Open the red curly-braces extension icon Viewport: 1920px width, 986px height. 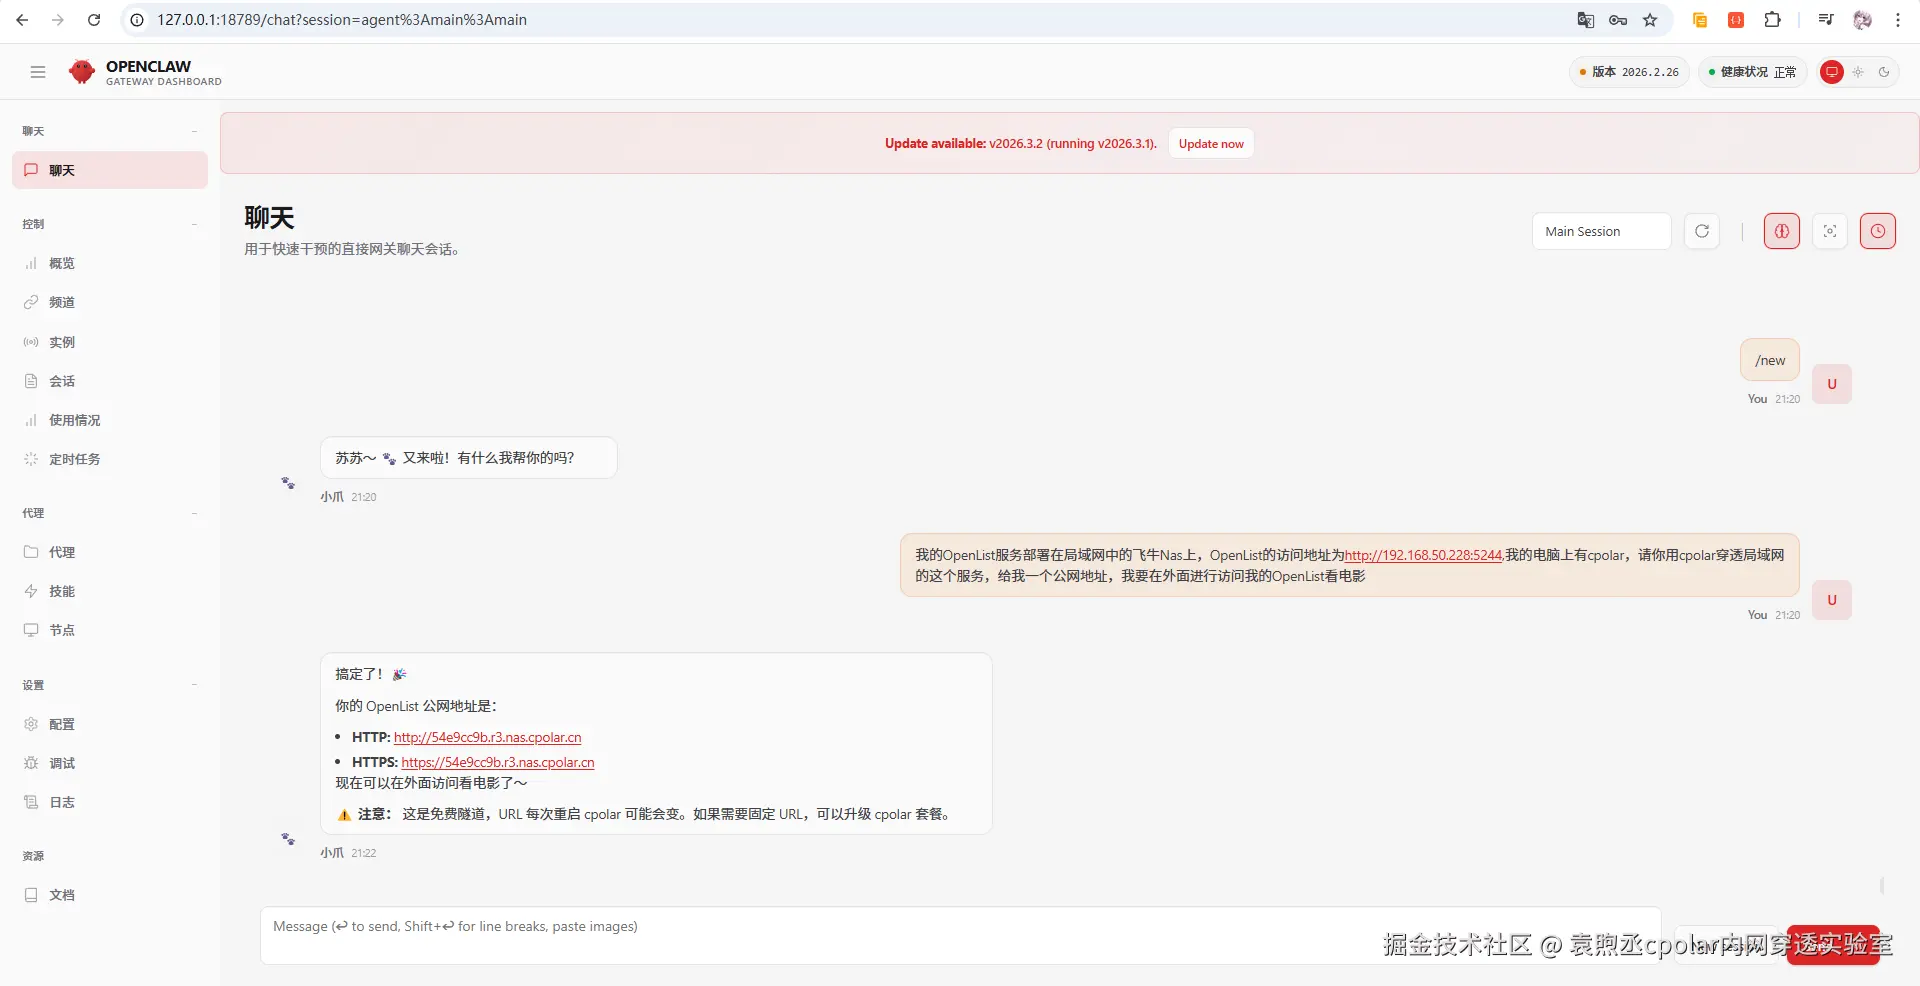1736,20
